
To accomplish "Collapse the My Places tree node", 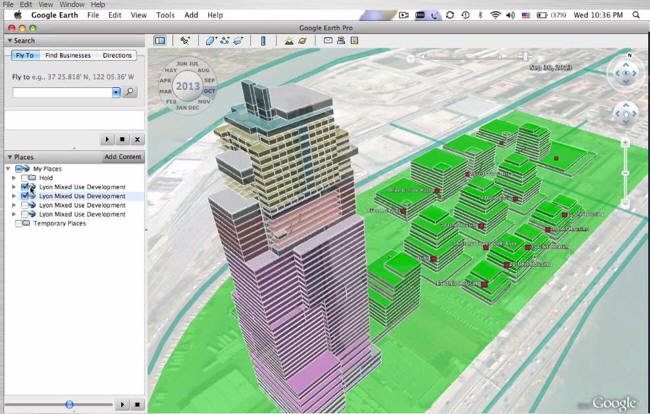I will tap(8, 169).
